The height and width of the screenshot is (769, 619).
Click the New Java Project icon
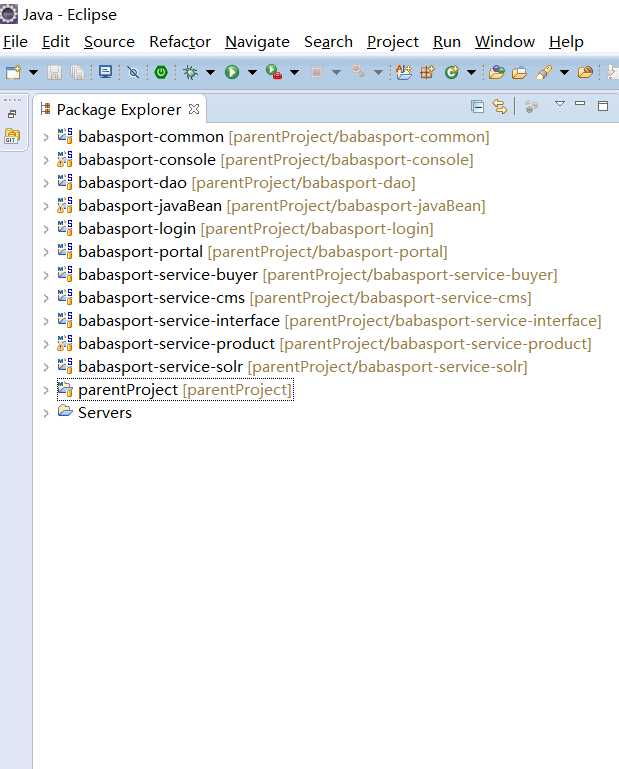tap(404, 73)
